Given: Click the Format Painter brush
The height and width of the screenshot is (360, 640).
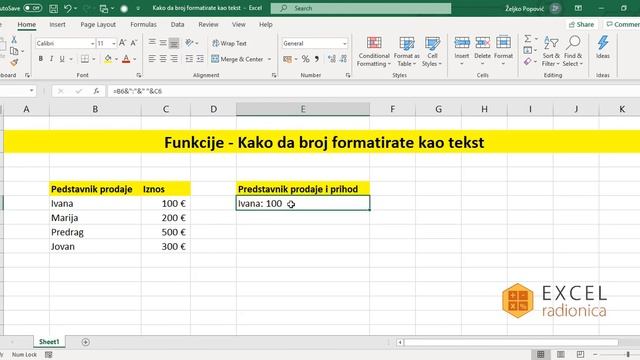Looking at the screenshot, I should 14,62.
